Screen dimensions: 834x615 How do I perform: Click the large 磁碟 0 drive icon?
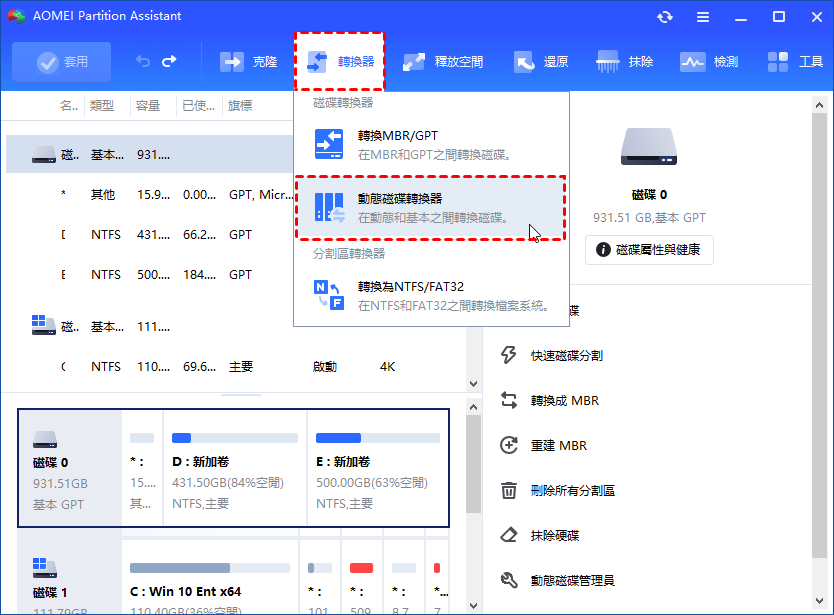[x=649, y=146]
